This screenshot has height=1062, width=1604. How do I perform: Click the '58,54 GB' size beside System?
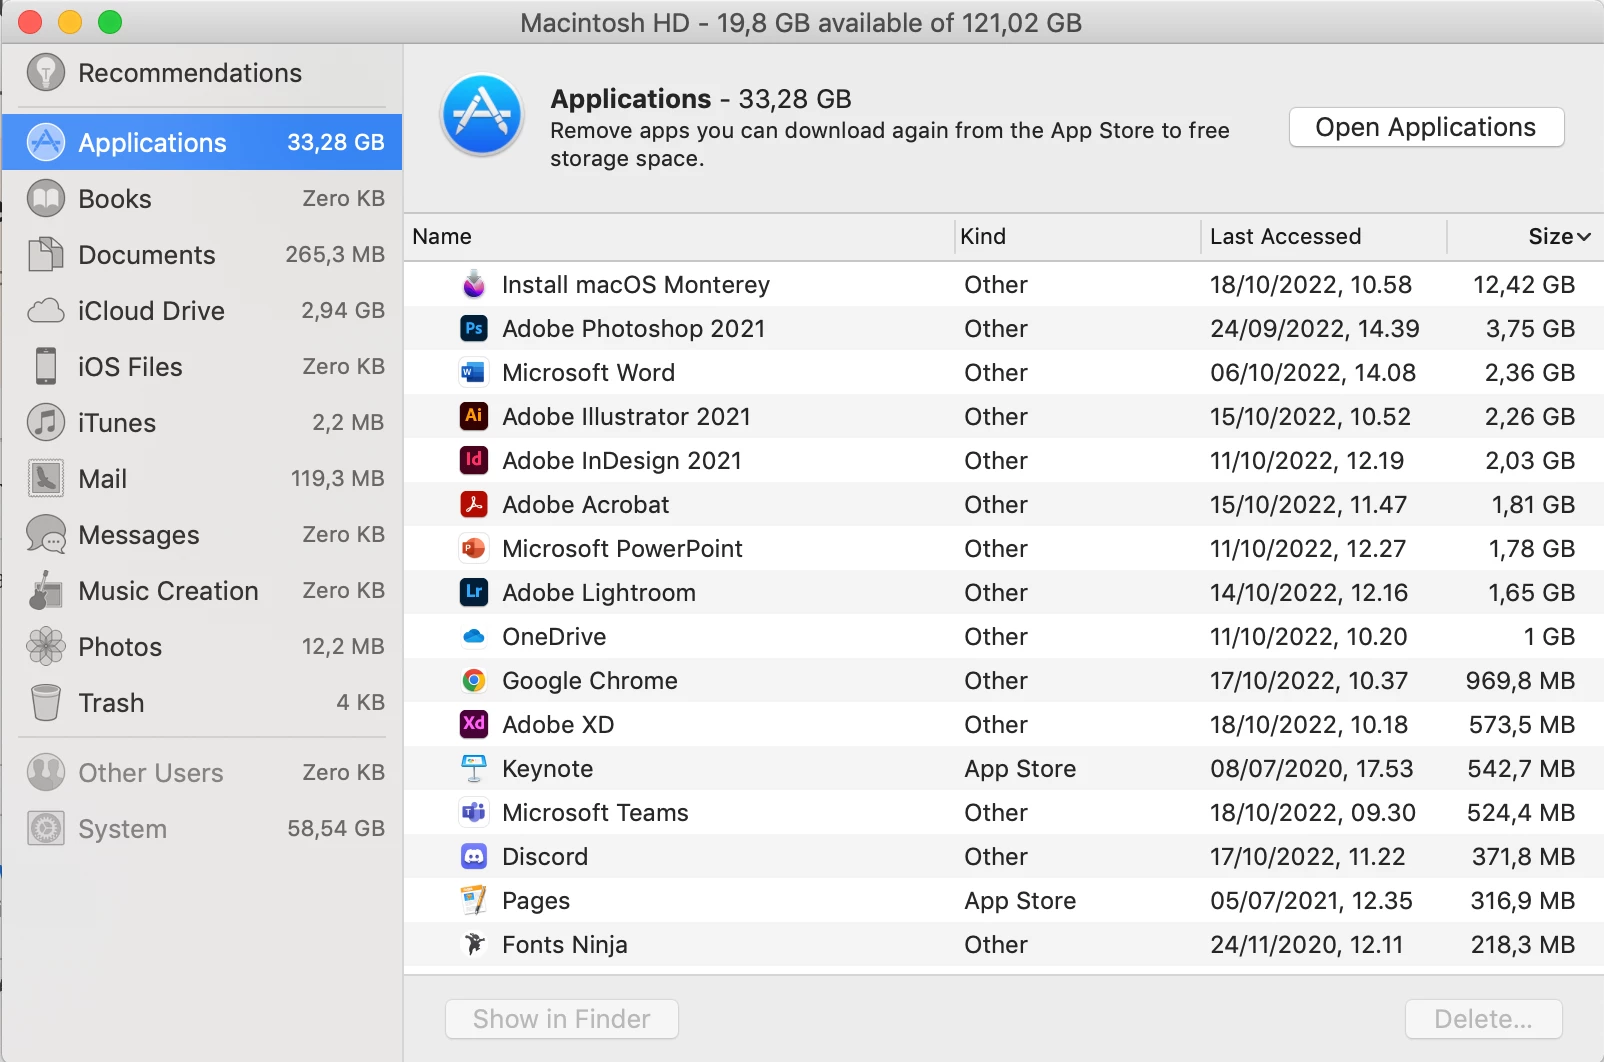[336, 829]
